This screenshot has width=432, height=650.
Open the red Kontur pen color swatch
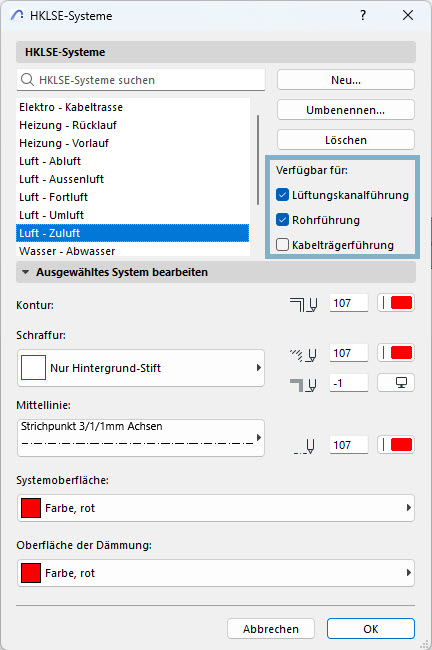[396, 303]
